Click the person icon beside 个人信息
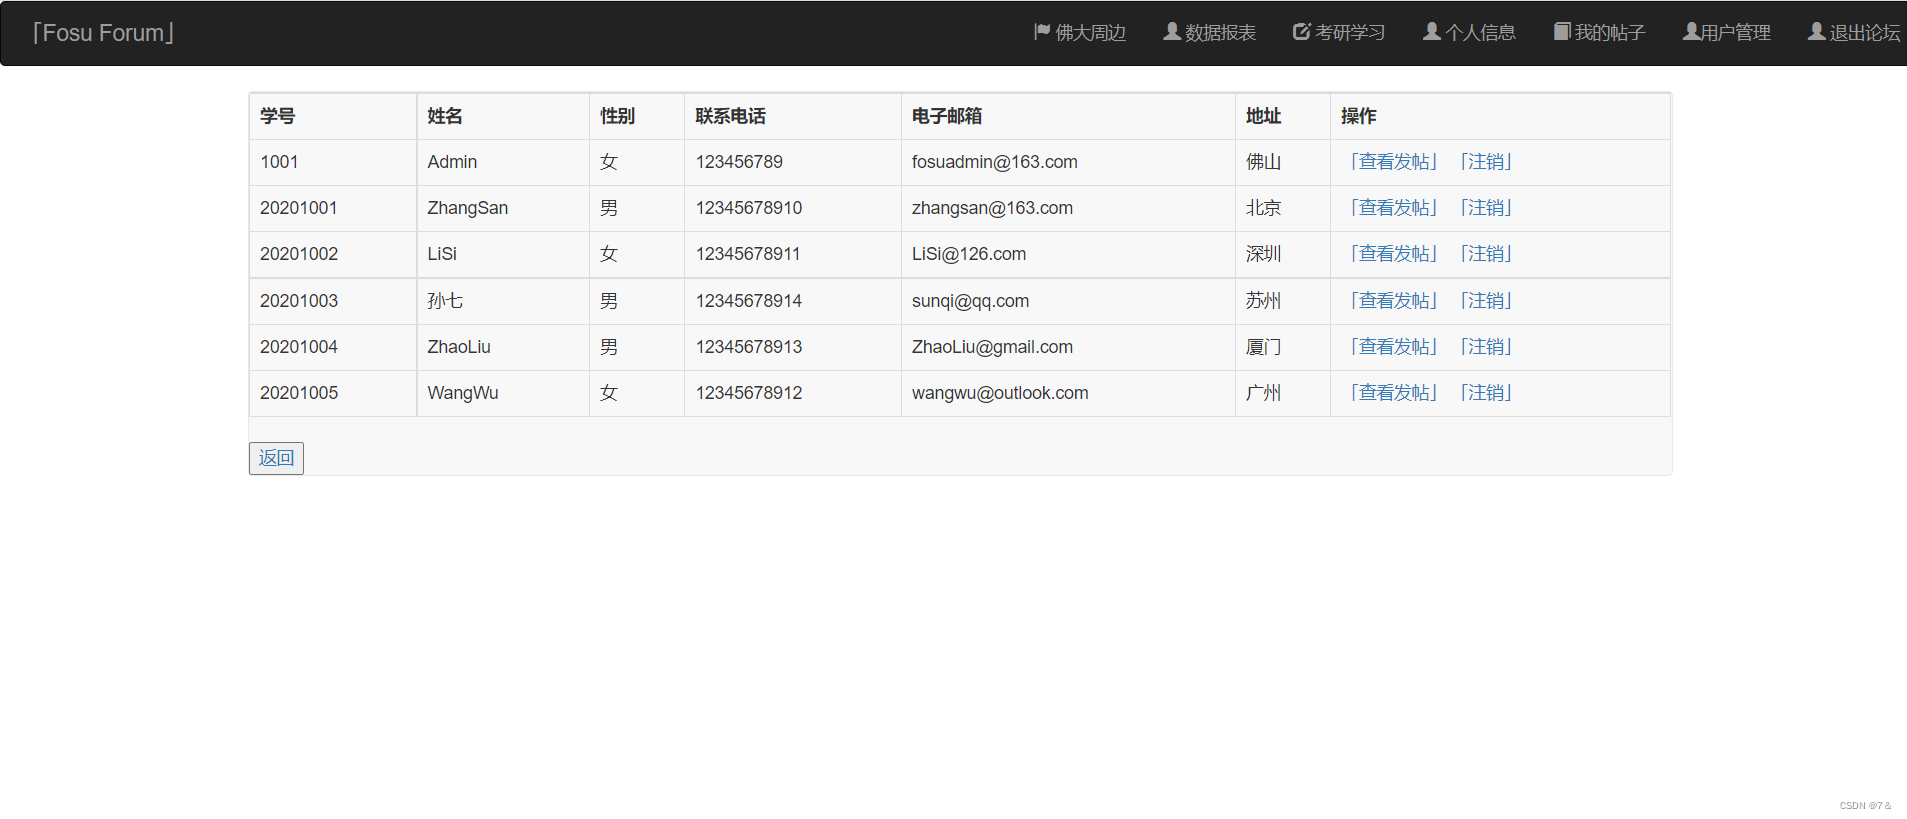The image size is (1907, 819). coord(1432,32)
